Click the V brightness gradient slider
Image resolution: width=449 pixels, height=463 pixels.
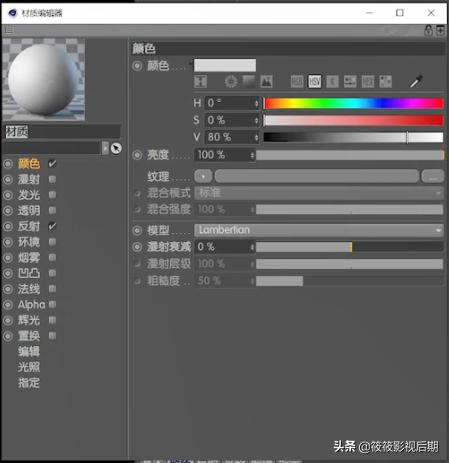pyautogui.click(x=353, y=137)
